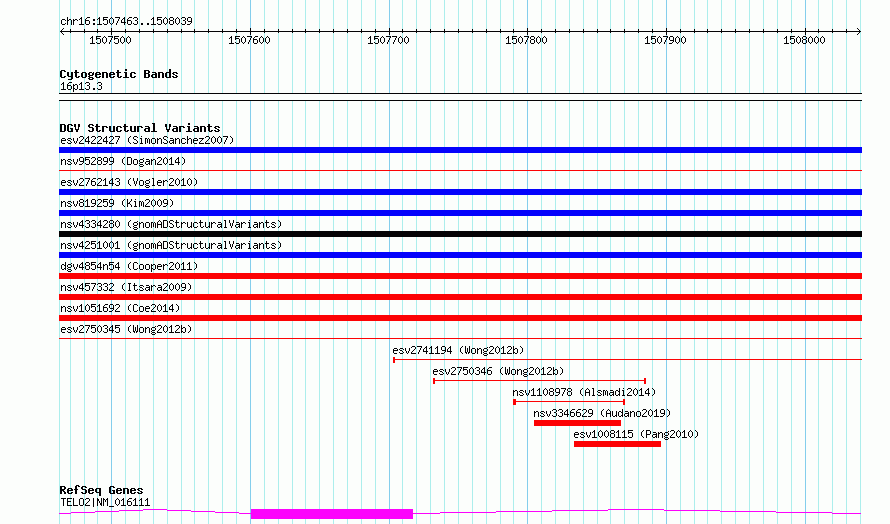This screenshot has width=890, height=524.
Task: Select the black bar of nsv4334280
Action: (x=460, y=234)
